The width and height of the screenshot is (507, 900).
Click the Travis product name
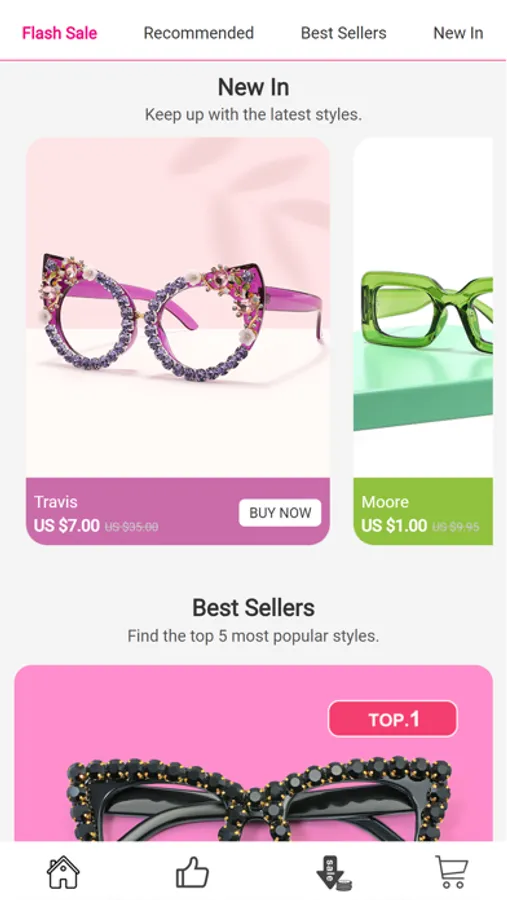click(x=56, y=502)
